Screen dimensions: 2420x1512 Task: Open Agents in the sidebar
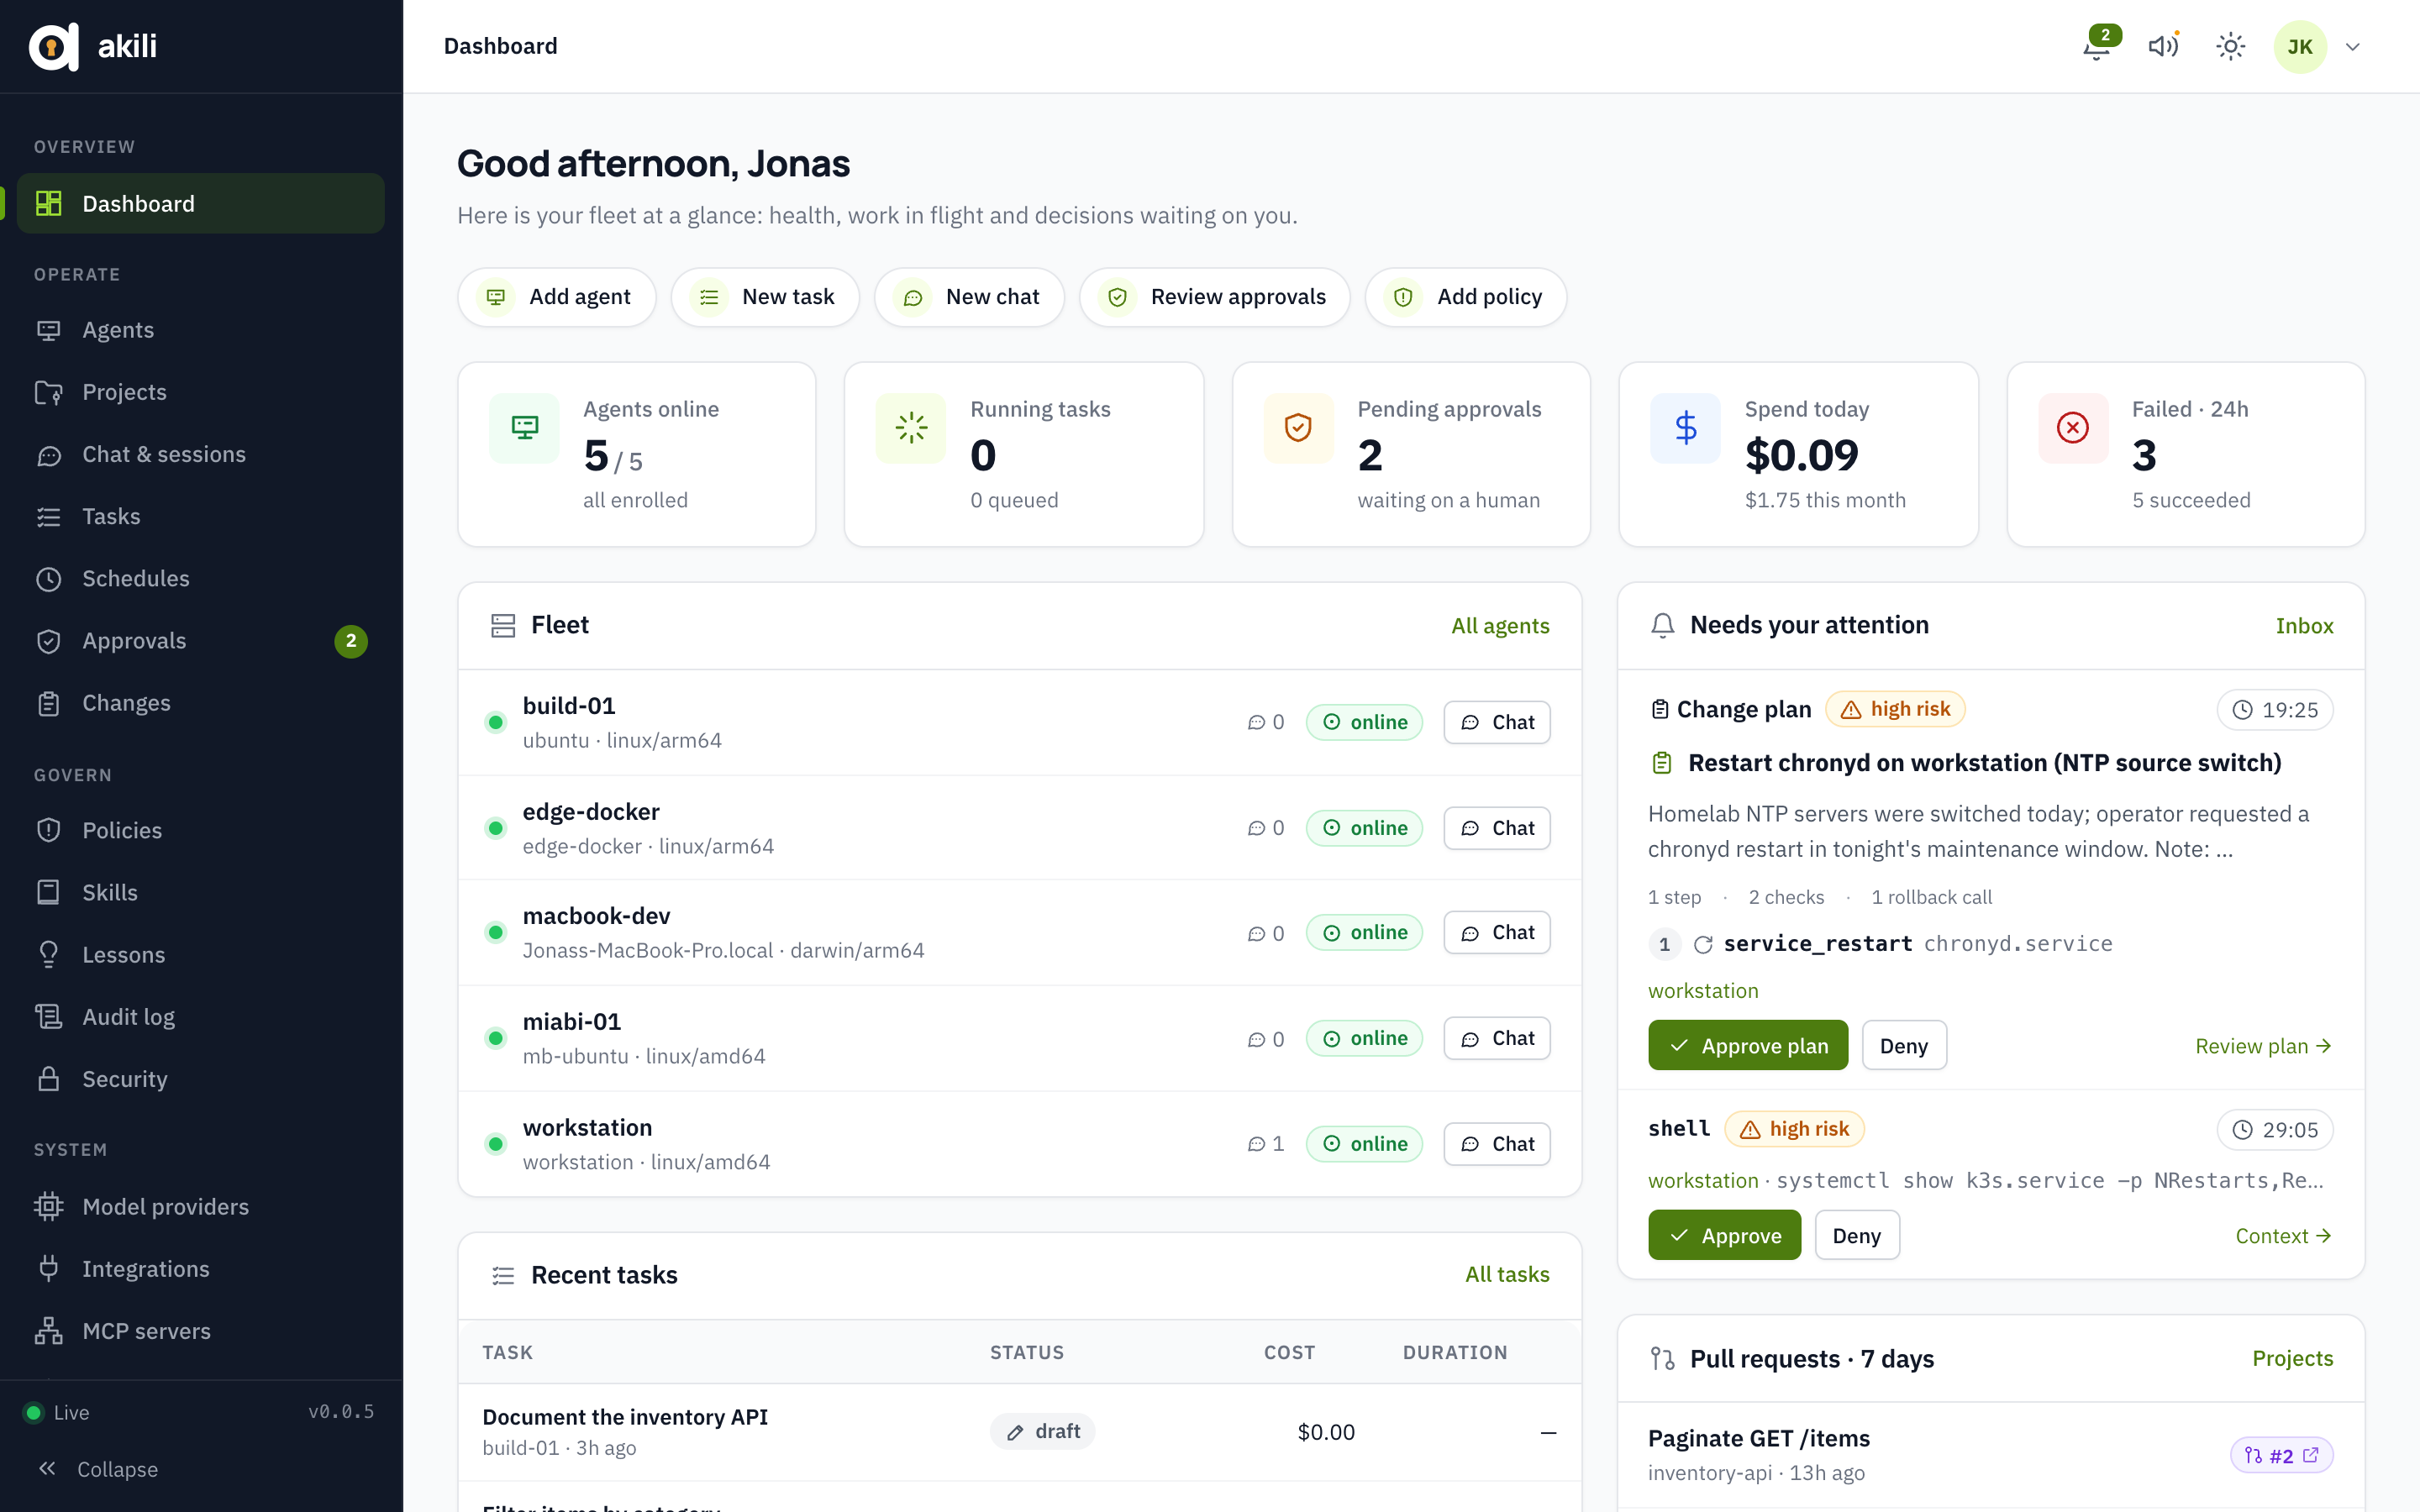(x=201, y=330)
